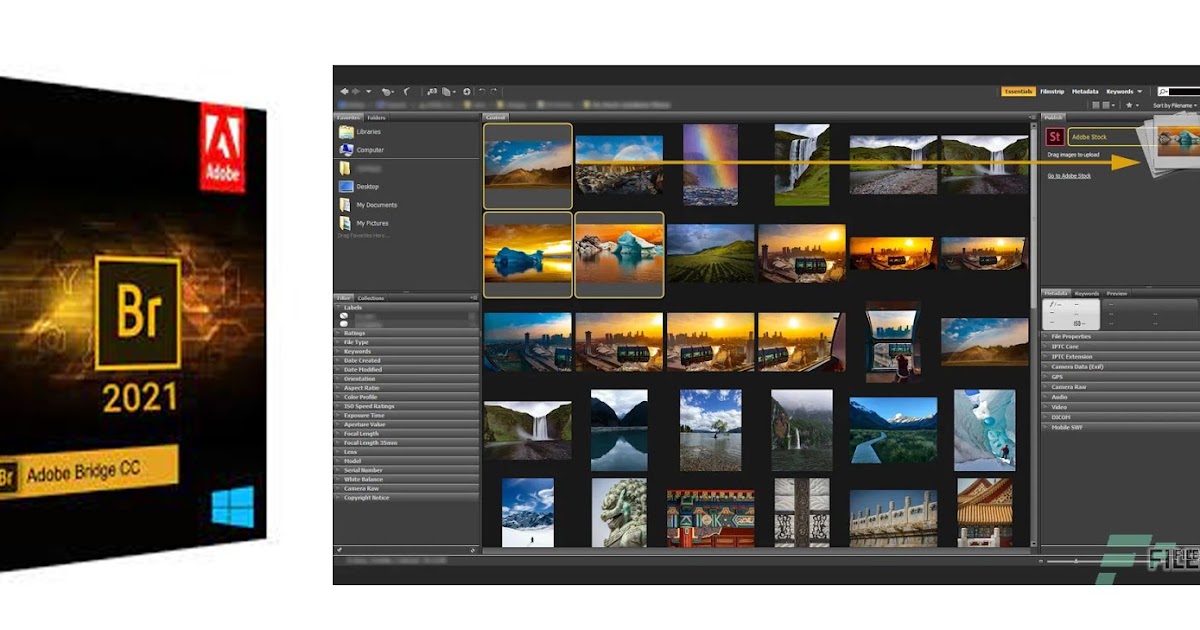
Task: Expand the Copyright Notice filter
Action: 406,497
